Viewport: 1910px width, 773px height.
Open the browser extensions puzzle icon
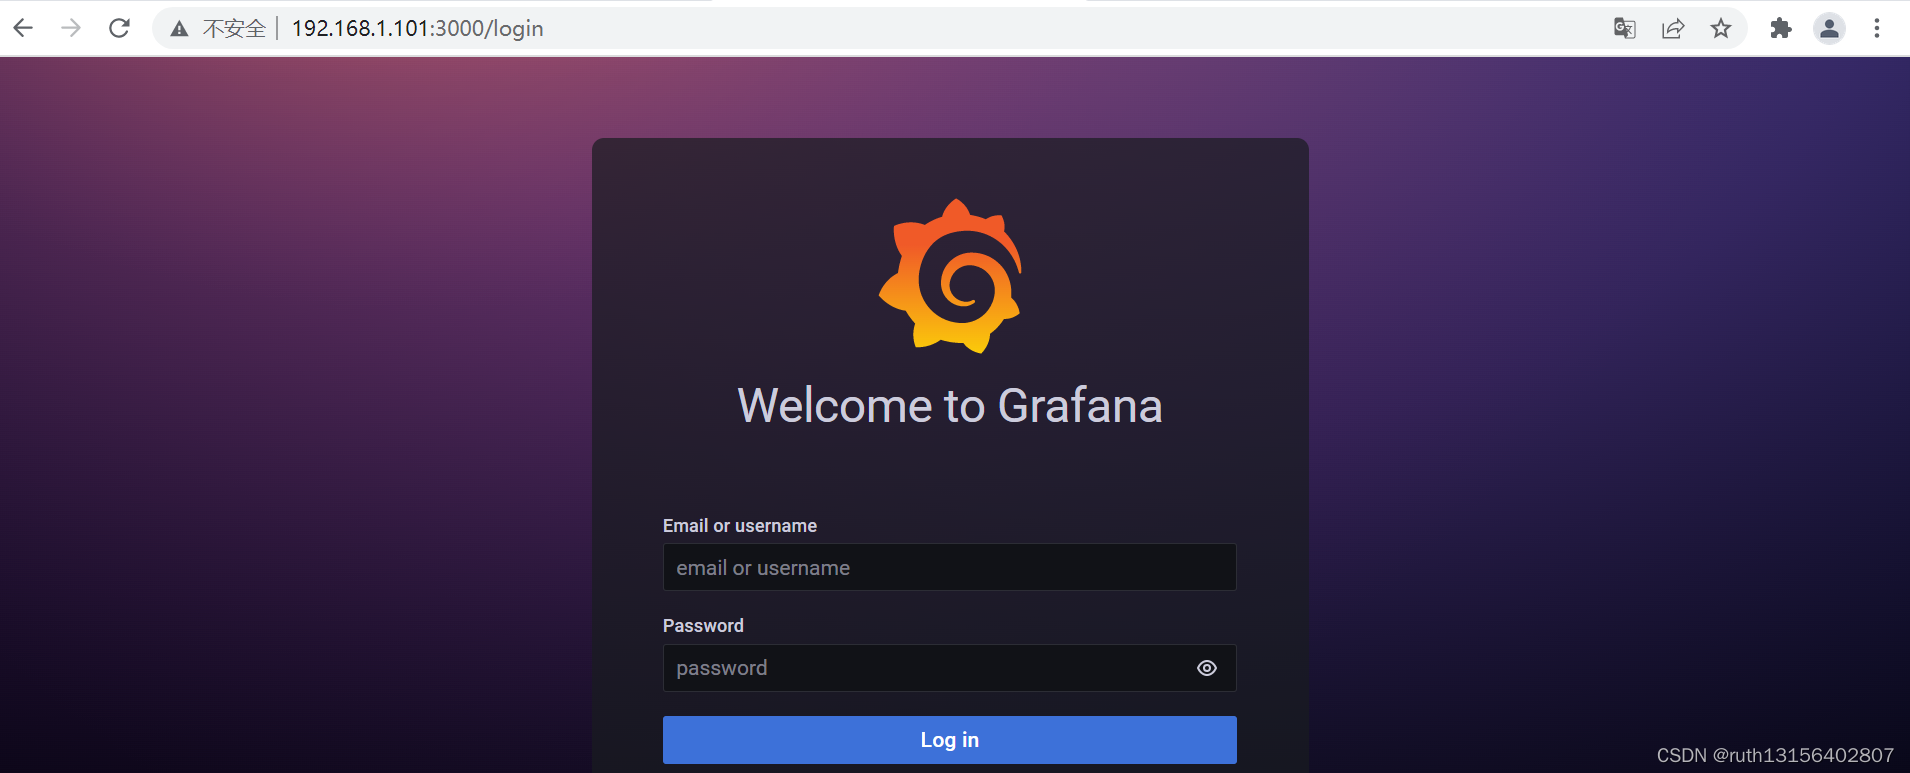click(x=1781, y=28)
